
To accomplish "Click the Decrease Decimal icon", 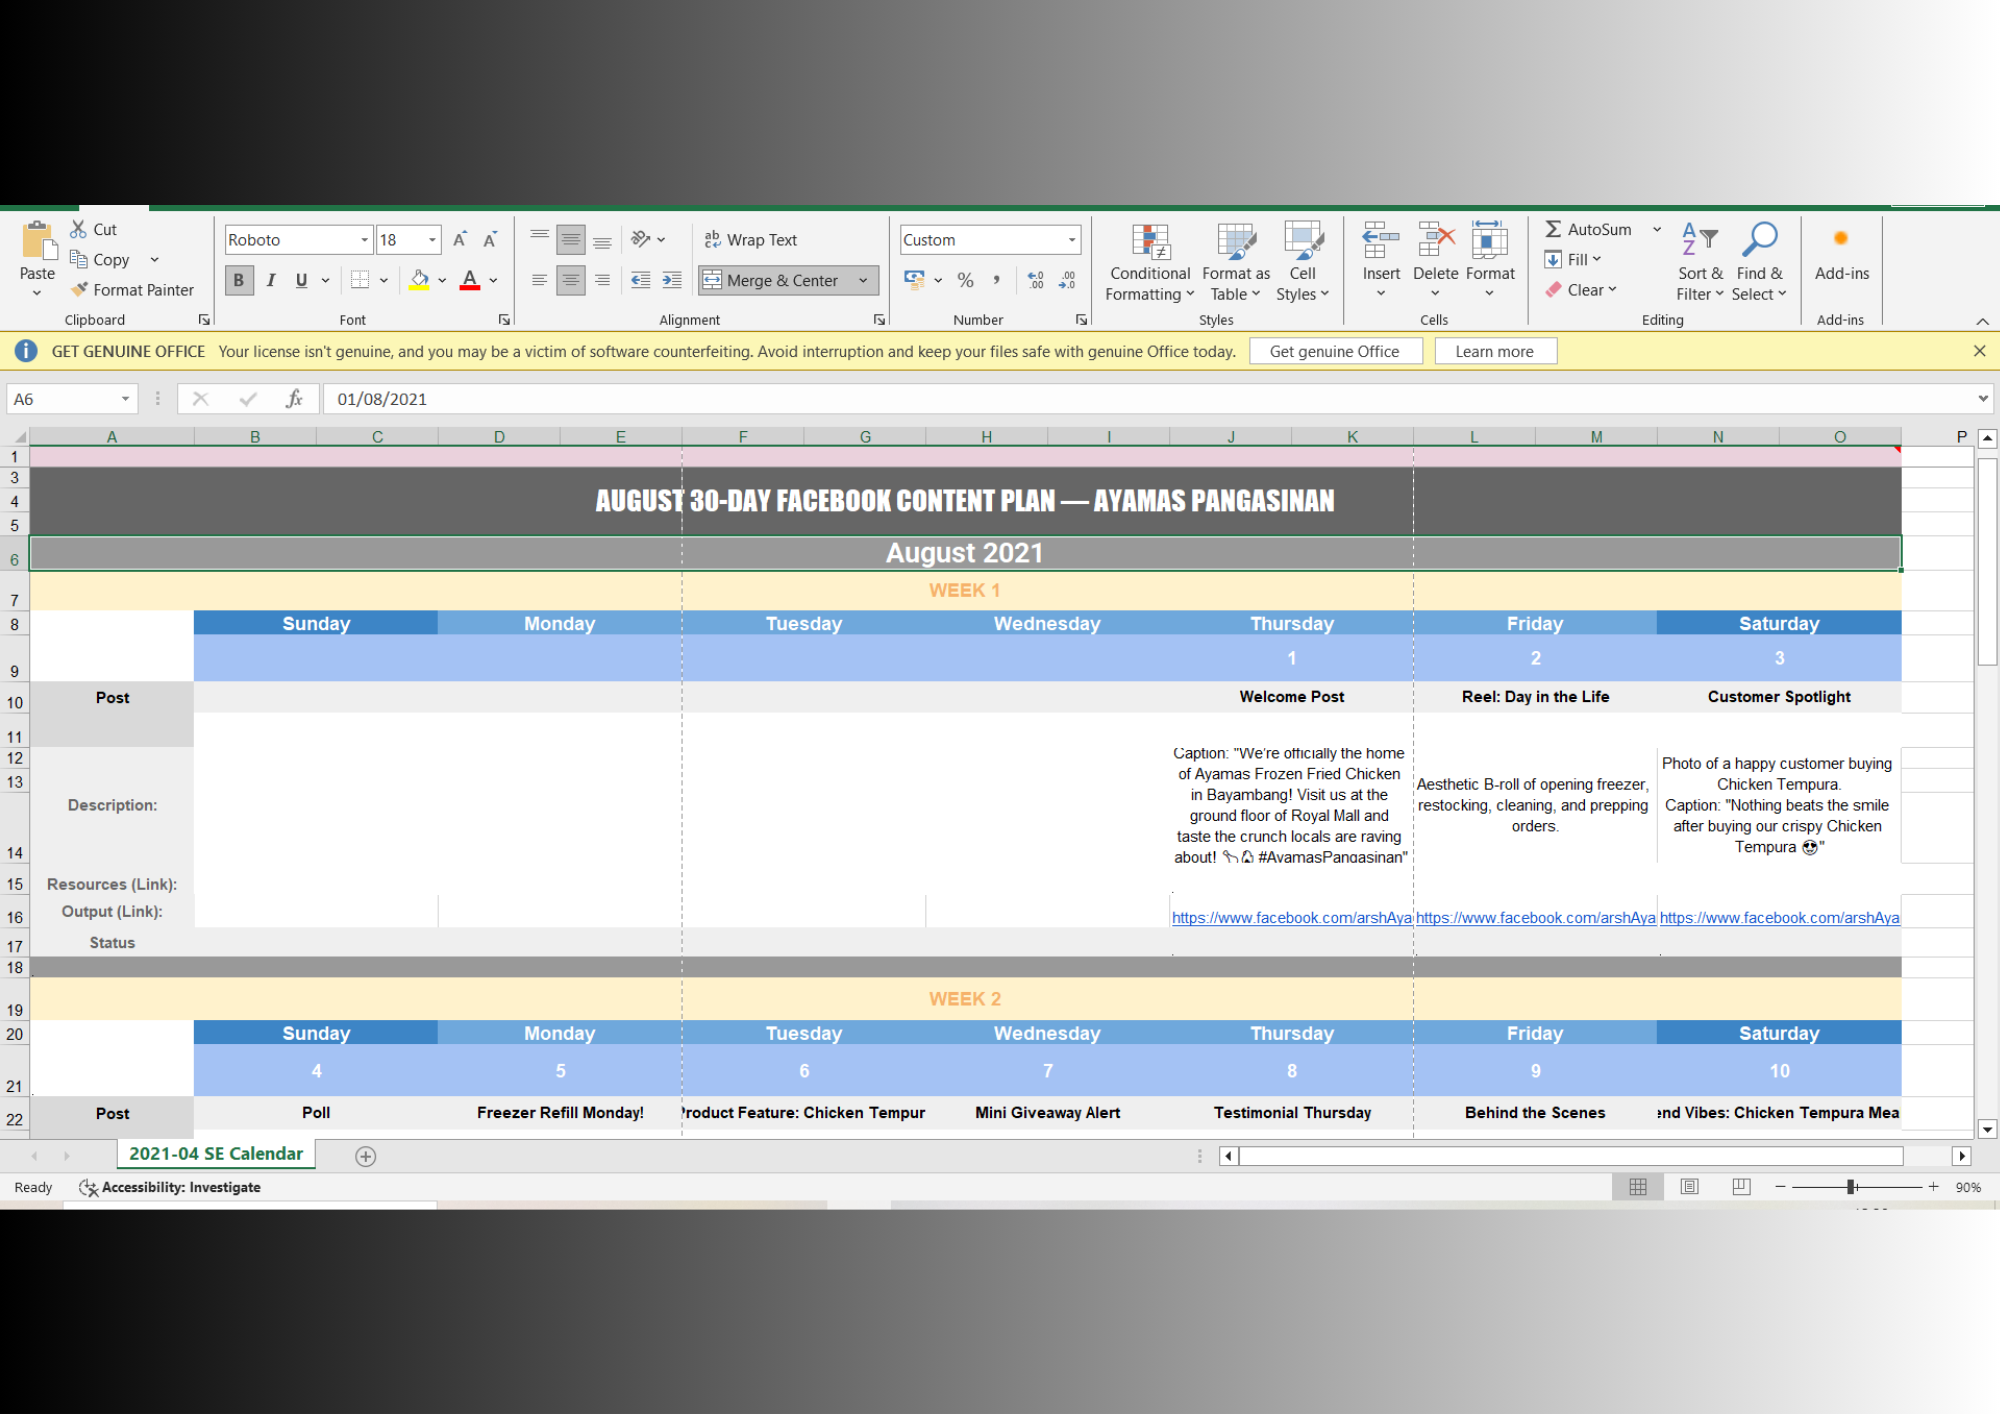I will click(x=1067, y=280).
